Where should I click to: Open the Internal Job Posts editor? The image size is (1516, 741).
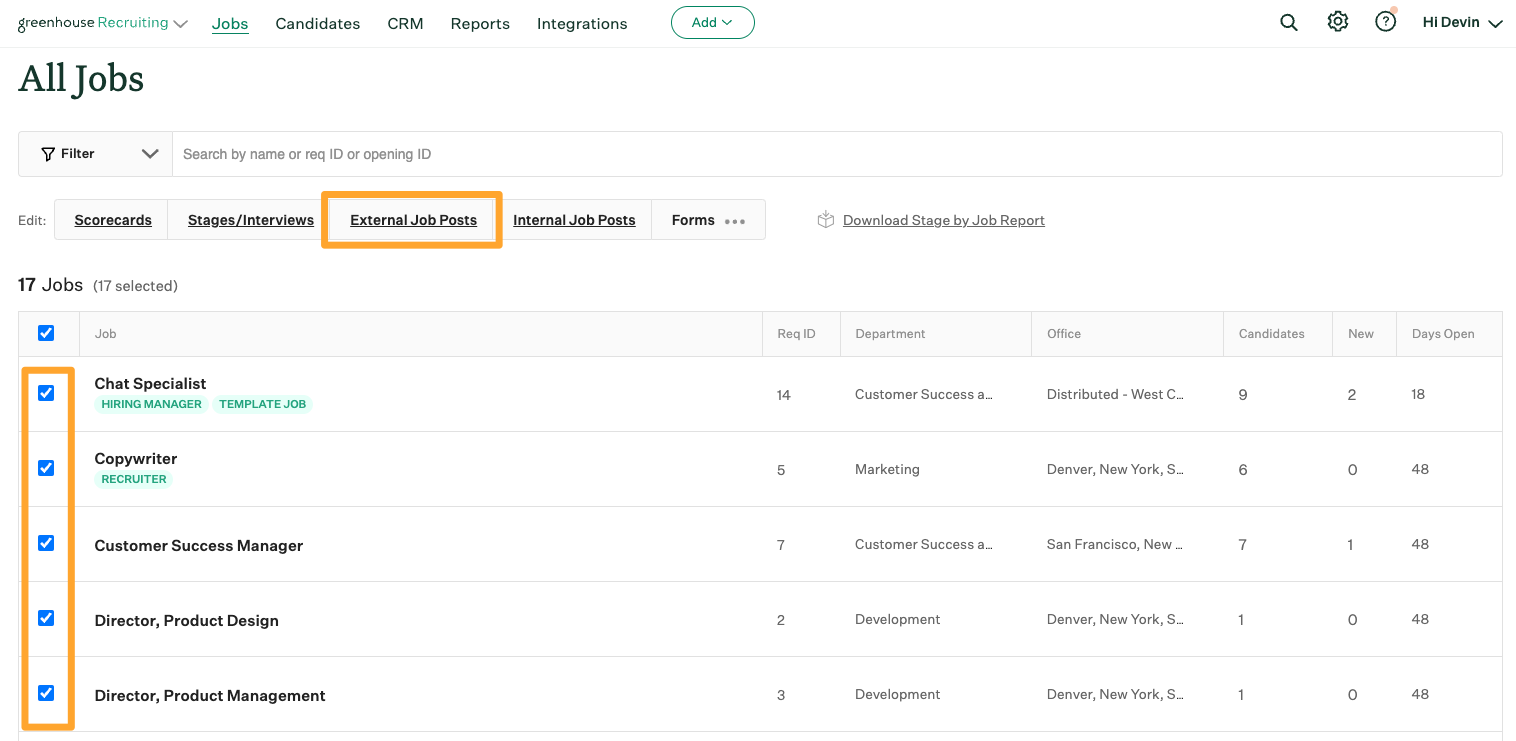click(574, 220)
